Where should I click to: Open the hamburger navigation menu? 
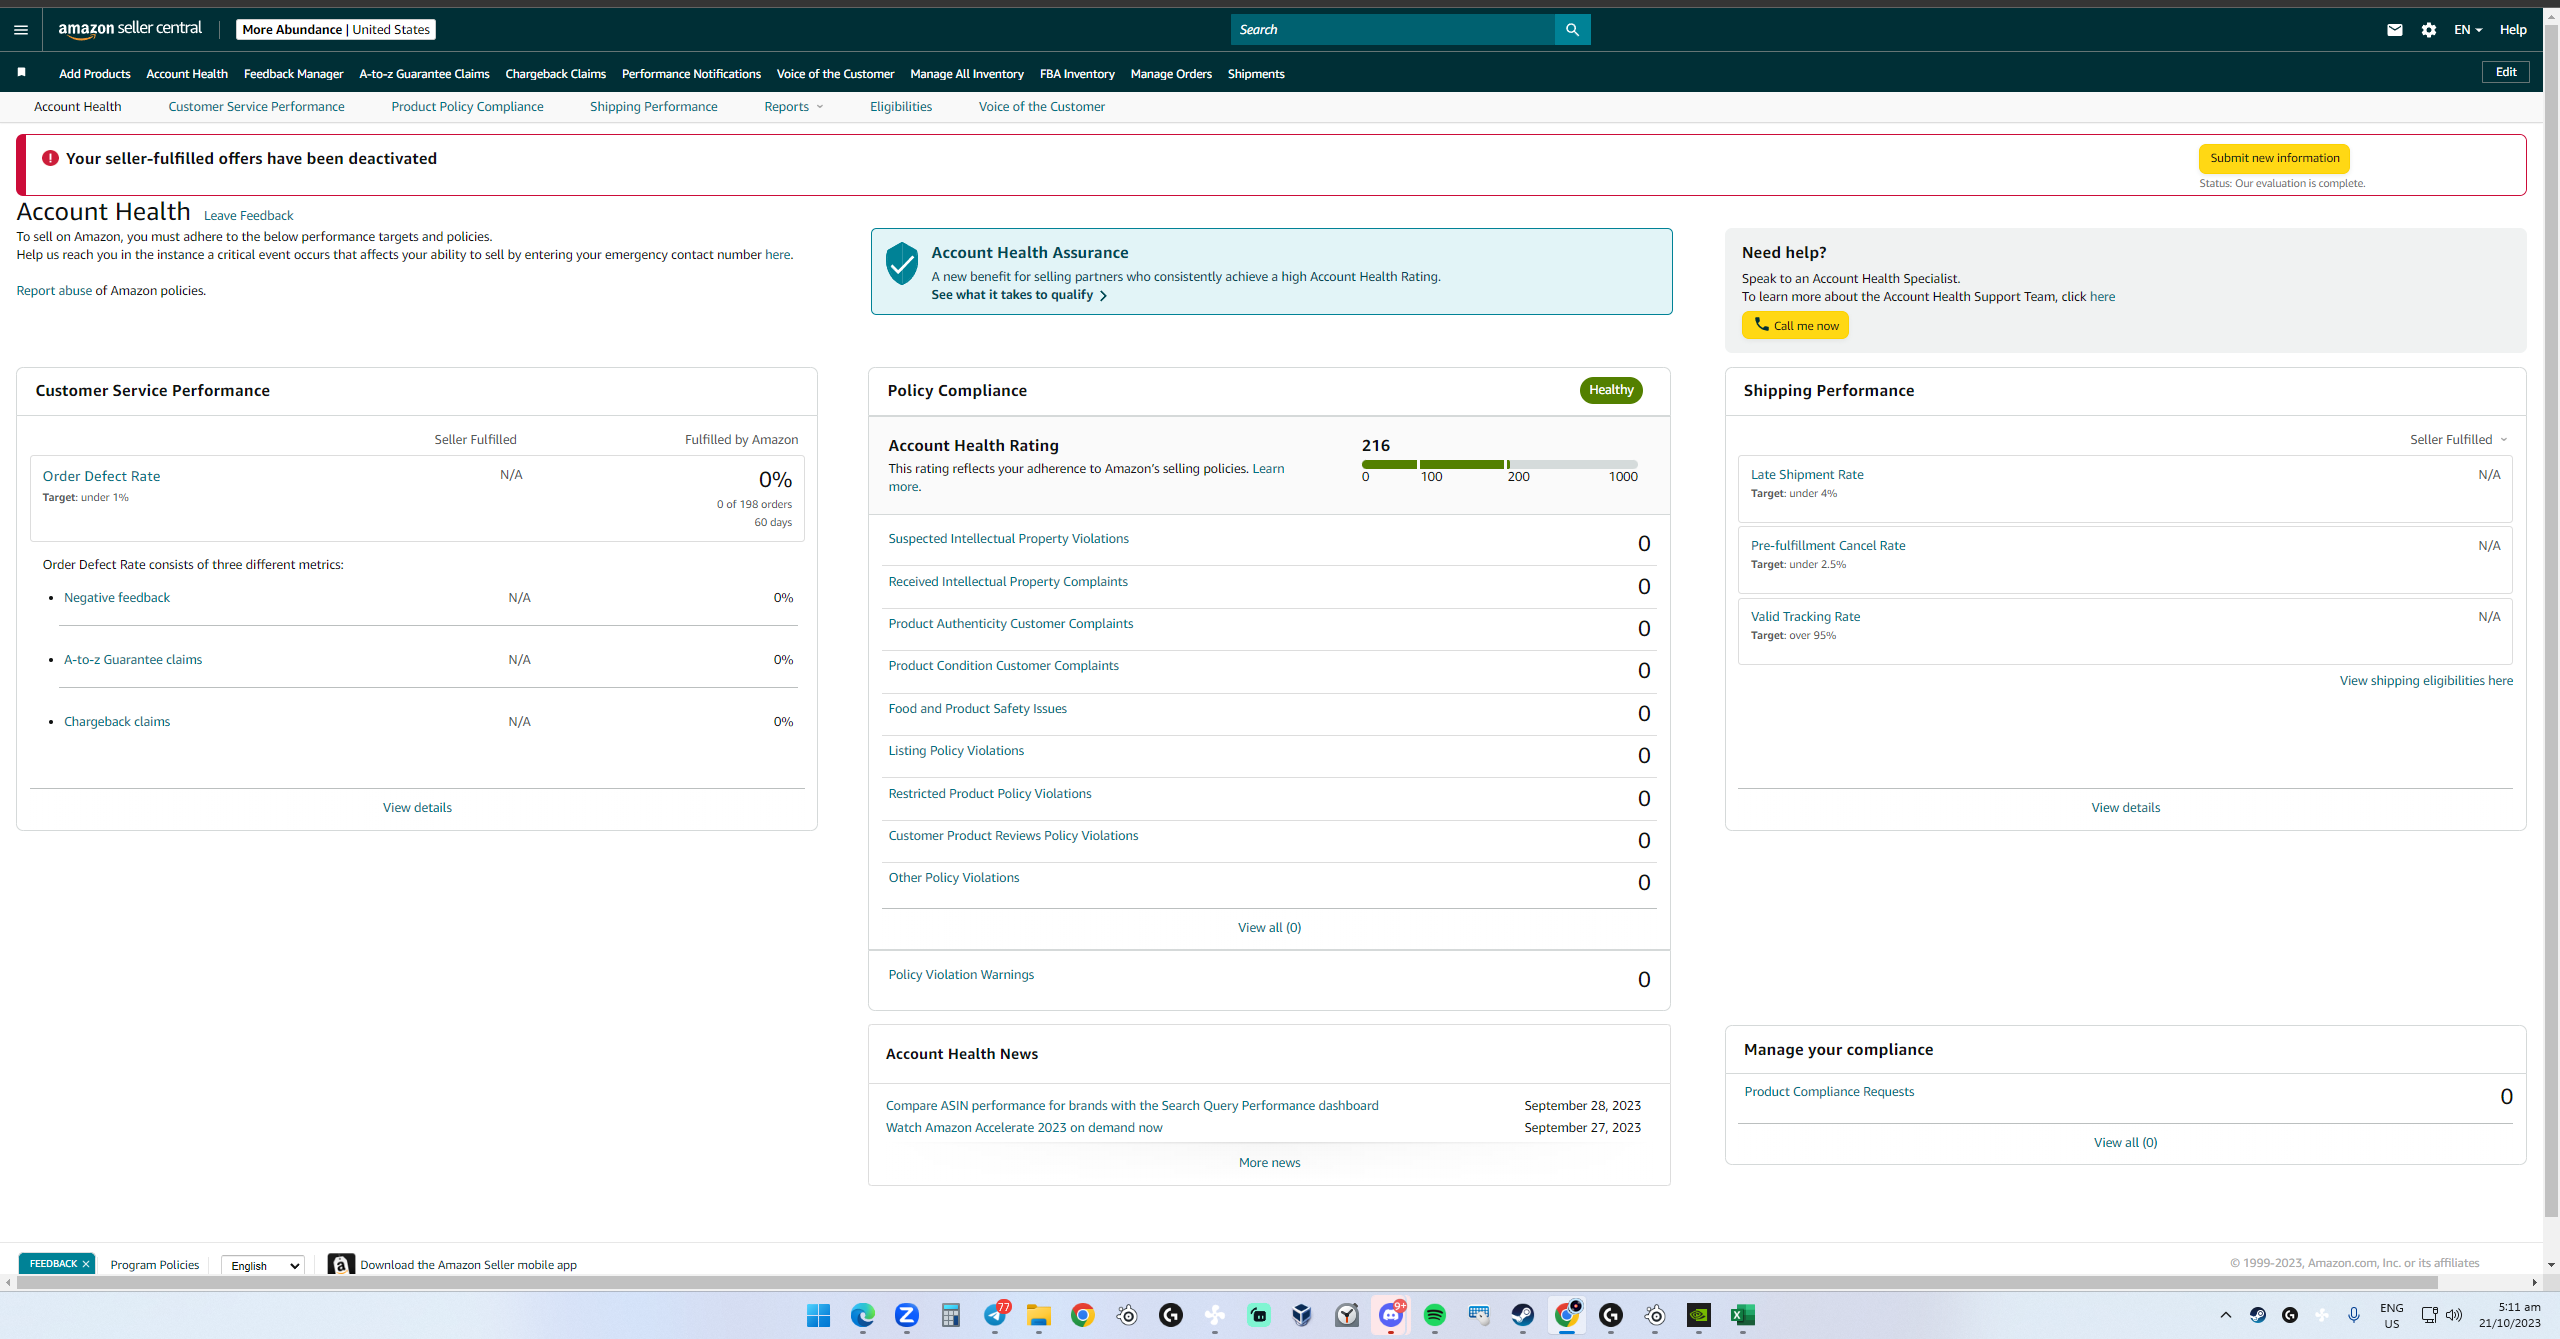(21, 30)
